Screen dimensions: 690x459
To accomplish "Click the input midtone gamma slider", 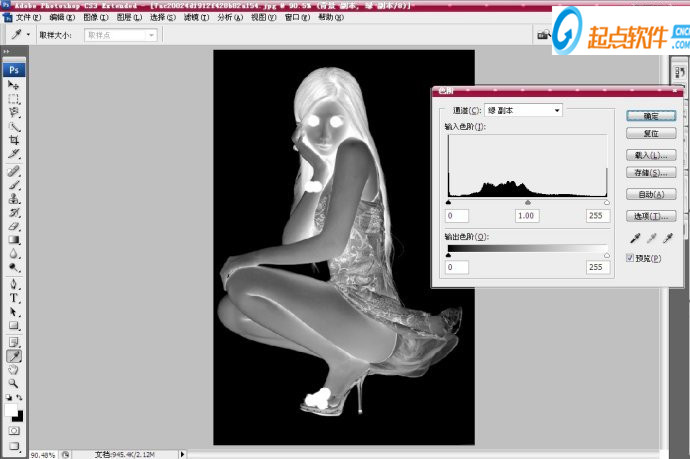I will (x=528, y=202).
